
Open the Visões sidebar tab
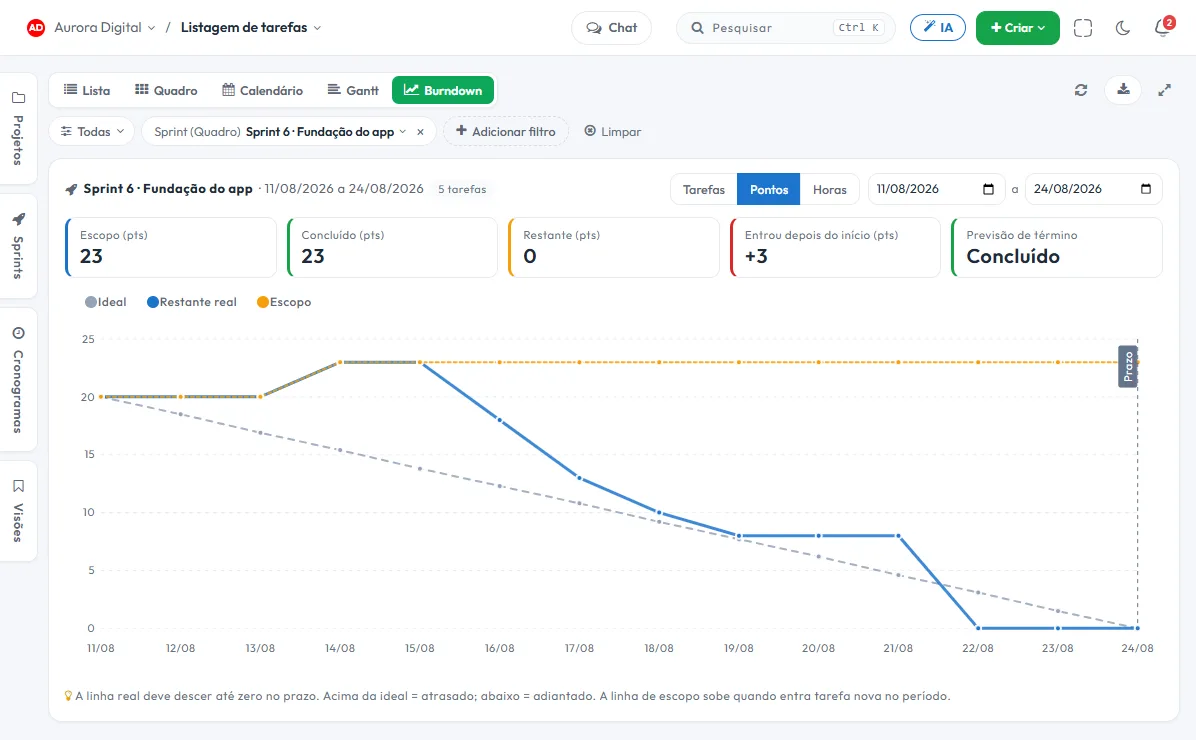pyautogui.click(x=18, y=511)
